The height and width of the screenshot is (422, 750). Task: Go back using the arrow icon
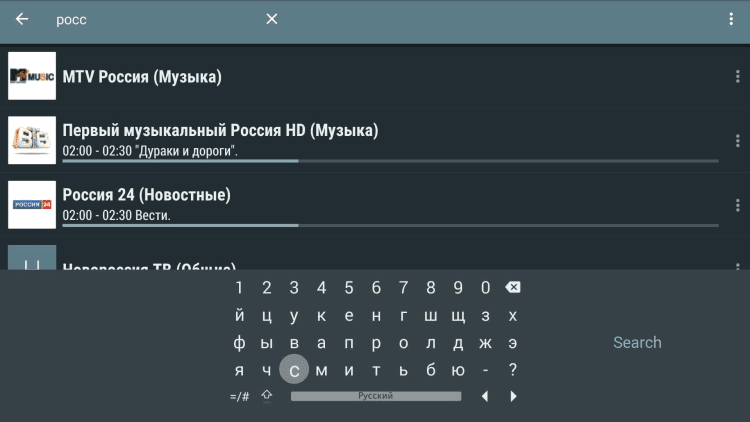tap(22, 19)
